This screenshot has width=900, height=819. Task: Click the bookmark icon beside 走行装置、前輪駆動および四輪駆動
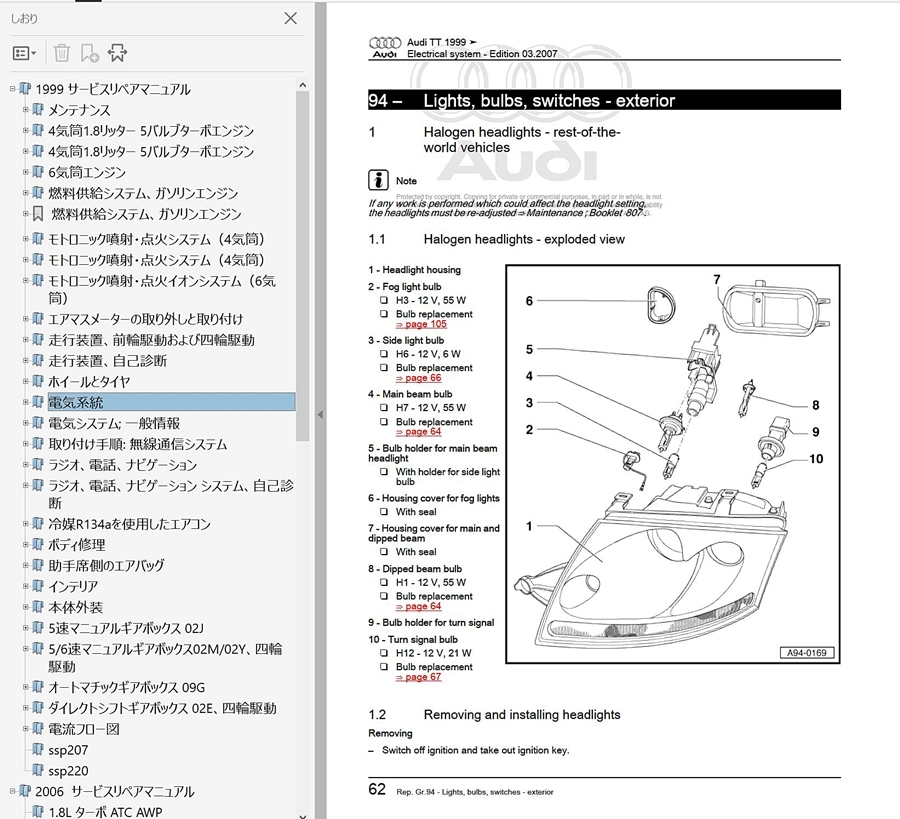click(38, 340)
